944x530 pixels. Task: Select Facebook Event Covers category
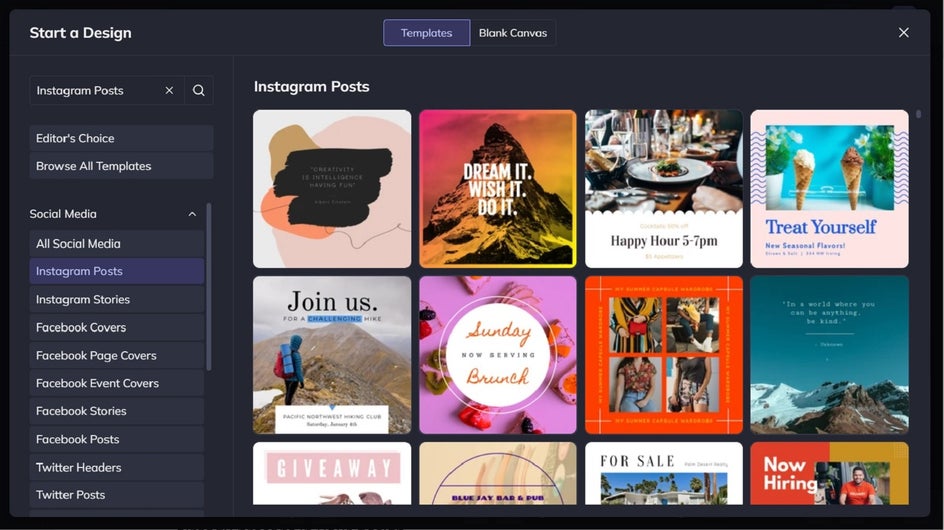(117, 383)
